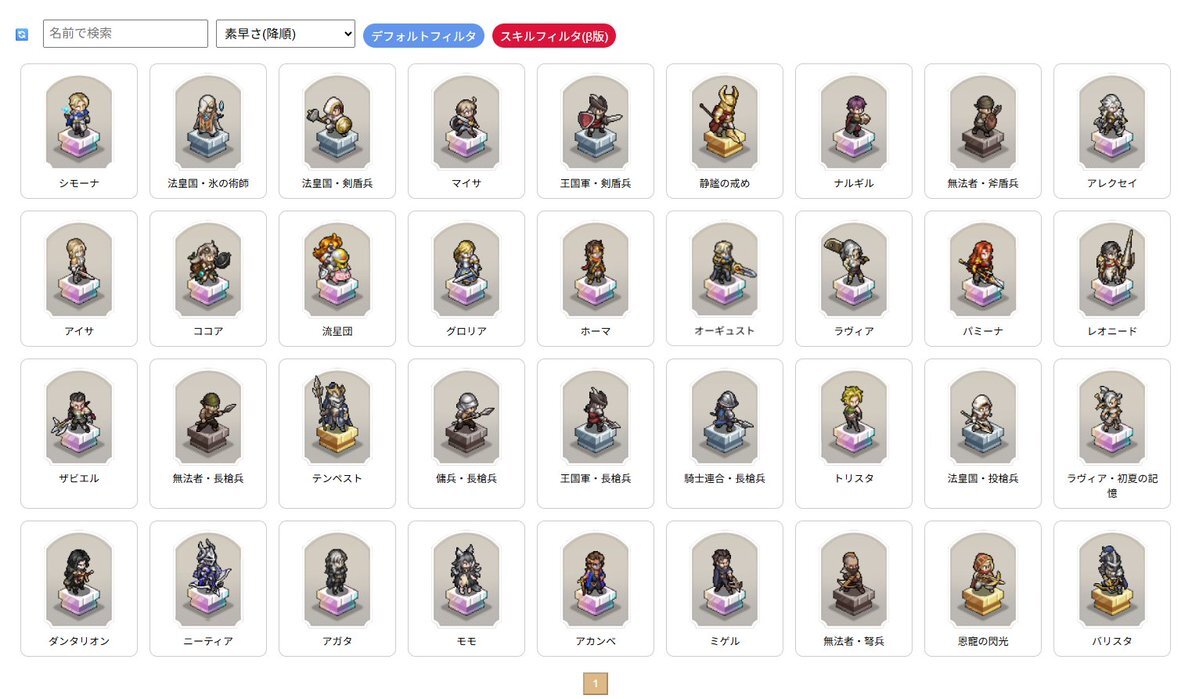
Task: Open the 法皇国・氷の術師 card
Action: click(x=208, y=131)
